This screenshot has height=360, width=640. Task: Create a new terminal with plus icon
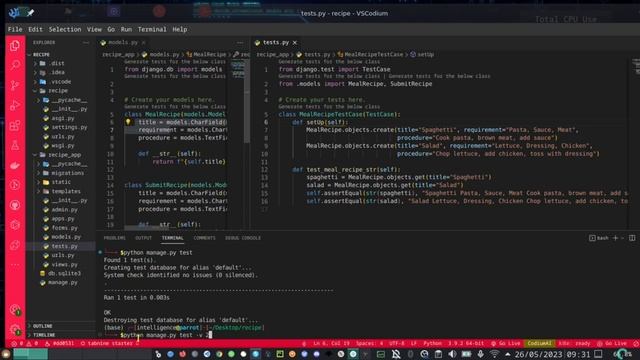pos(616,238)
